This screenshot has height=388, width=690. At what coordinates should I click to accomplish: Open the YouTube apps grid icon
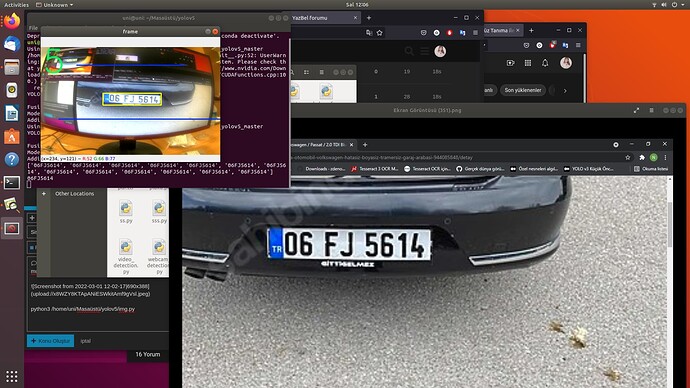tap(528, 63)
